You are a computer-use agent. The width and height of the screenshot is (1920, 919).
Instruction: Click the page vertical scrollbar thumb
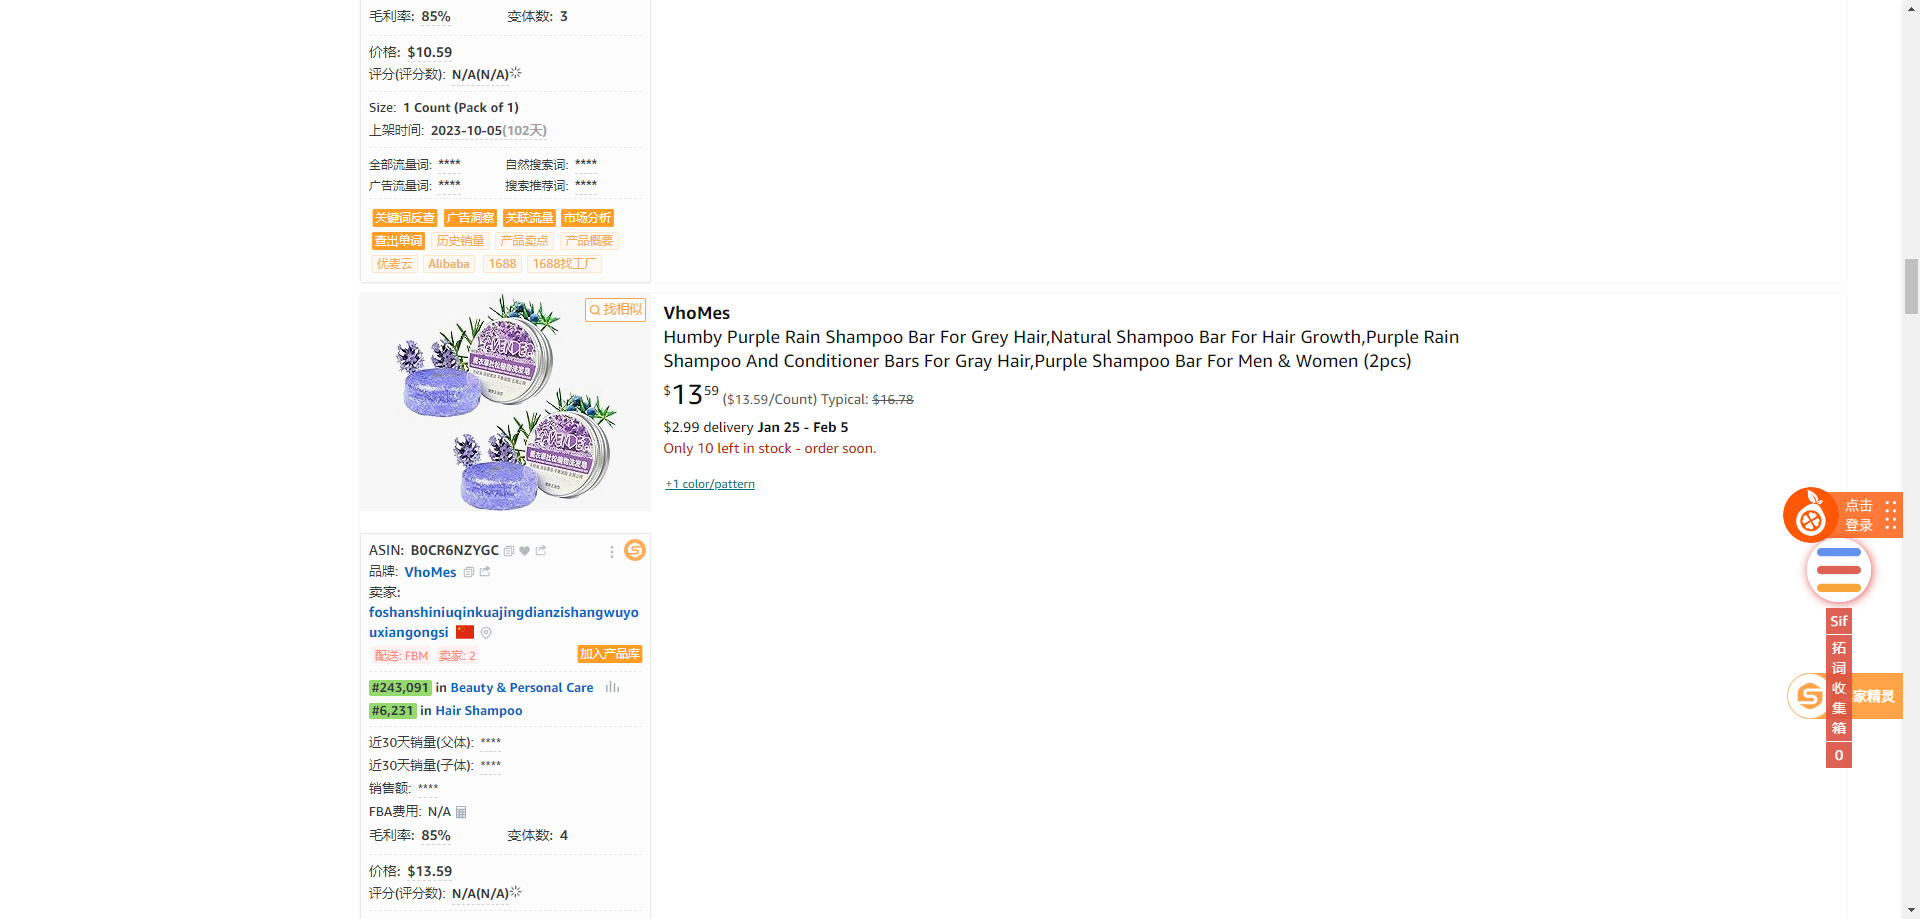[1911, 286]
